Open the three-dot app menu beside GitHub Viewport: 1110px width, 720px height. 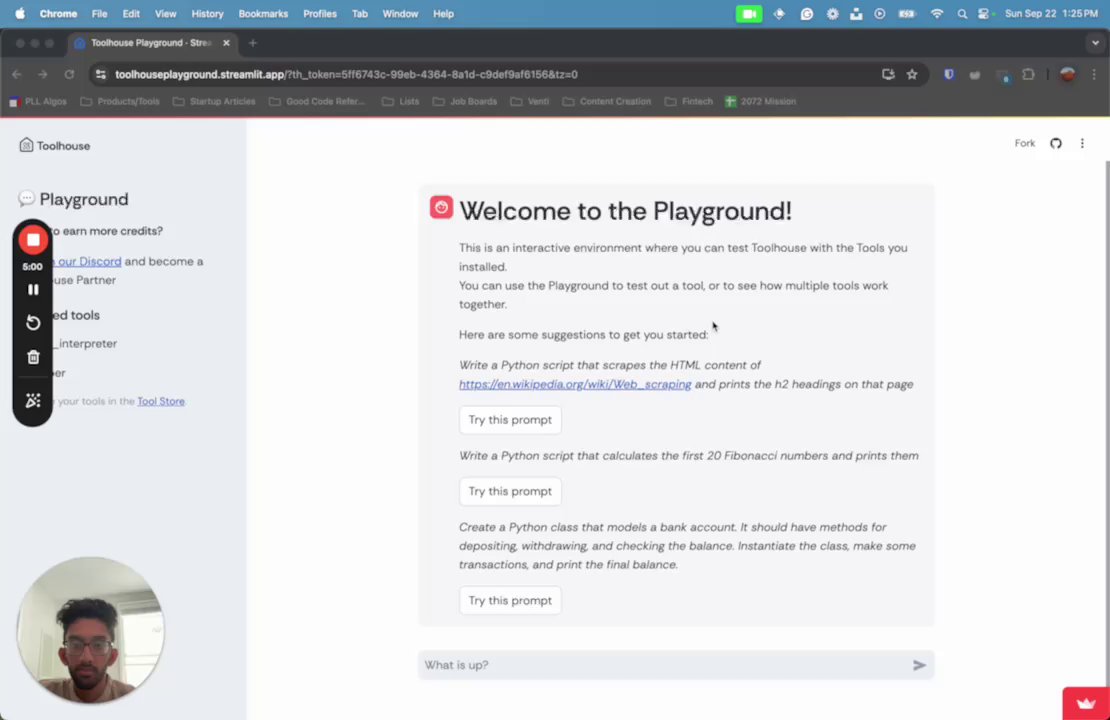point(1082,144)
